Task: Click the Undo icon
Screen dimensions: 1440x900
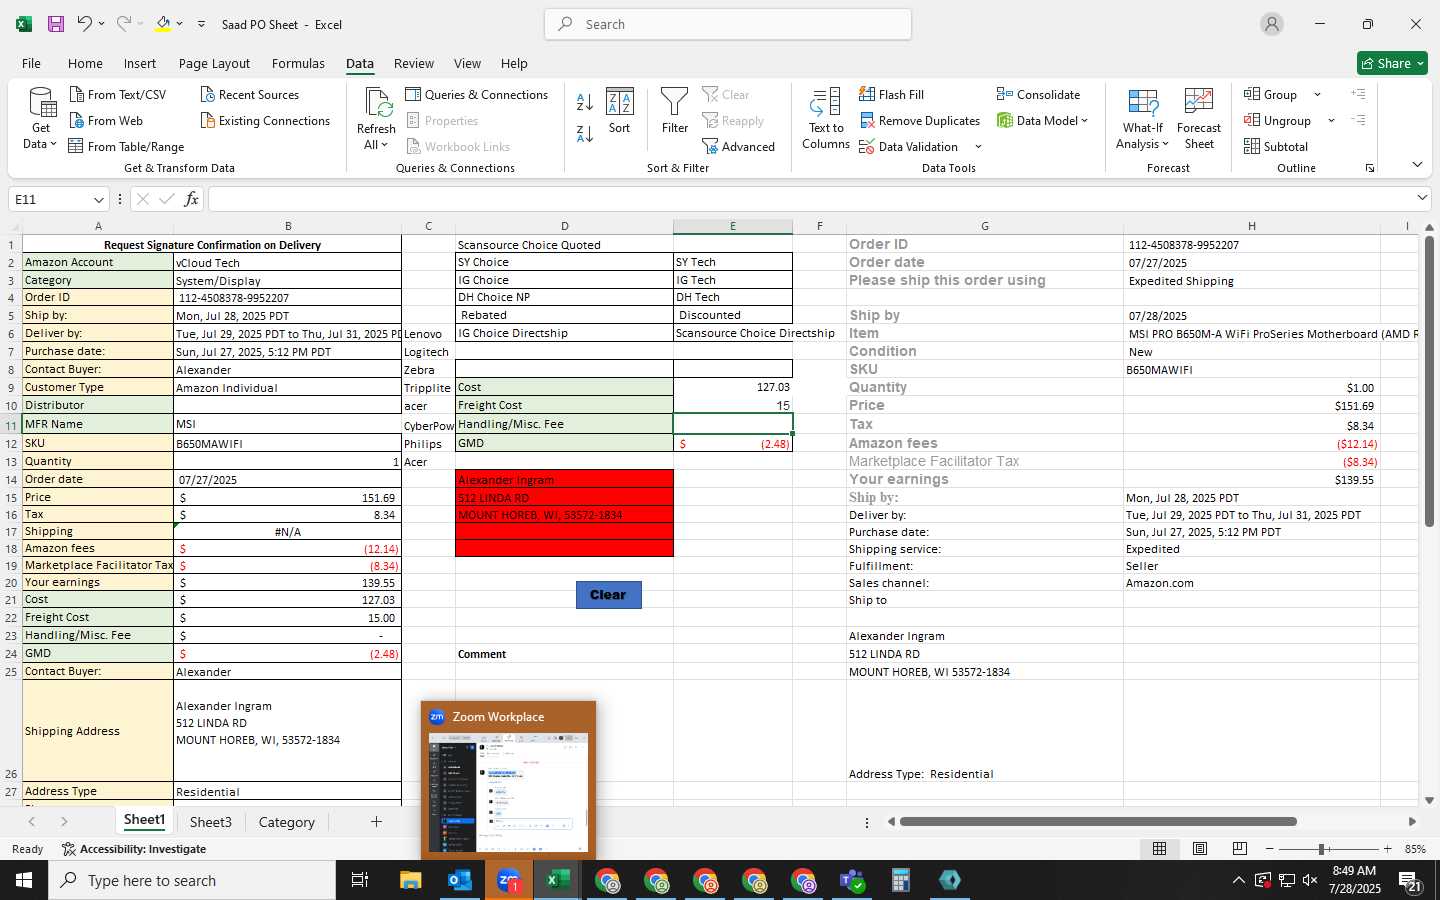Action: [85, 24]
